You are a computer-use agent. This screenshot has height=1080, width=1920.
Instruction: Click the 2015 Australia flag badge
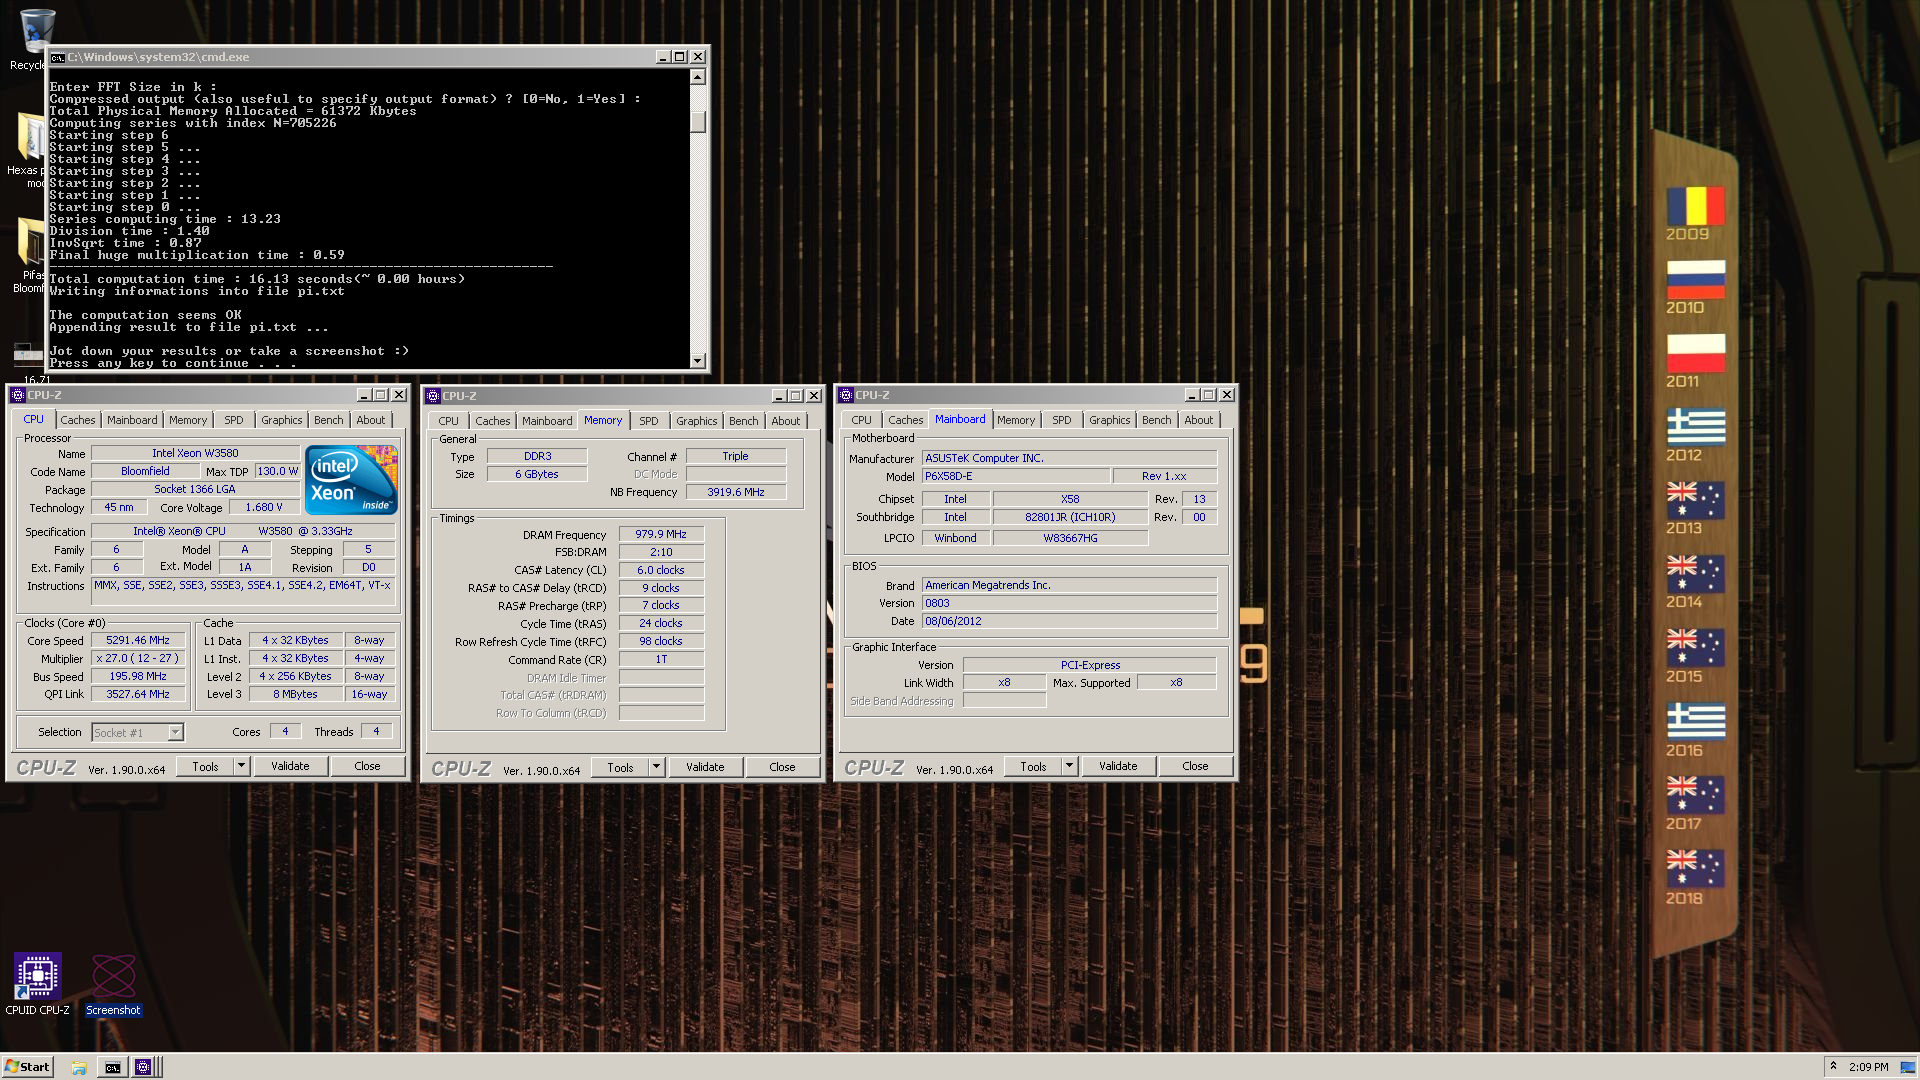click(1695, 649)
